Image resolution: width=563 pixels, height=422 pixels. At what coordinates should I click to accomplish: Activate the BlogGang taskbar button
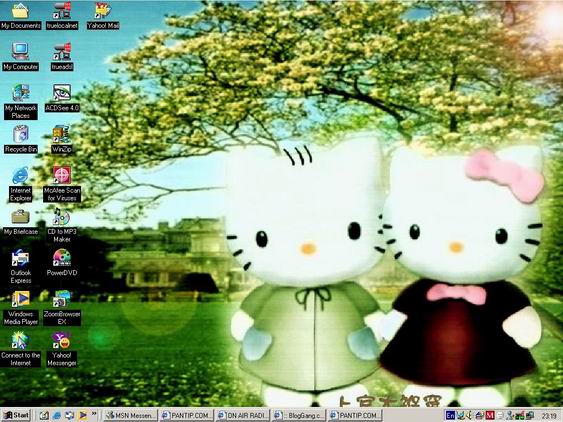(298, 416)
